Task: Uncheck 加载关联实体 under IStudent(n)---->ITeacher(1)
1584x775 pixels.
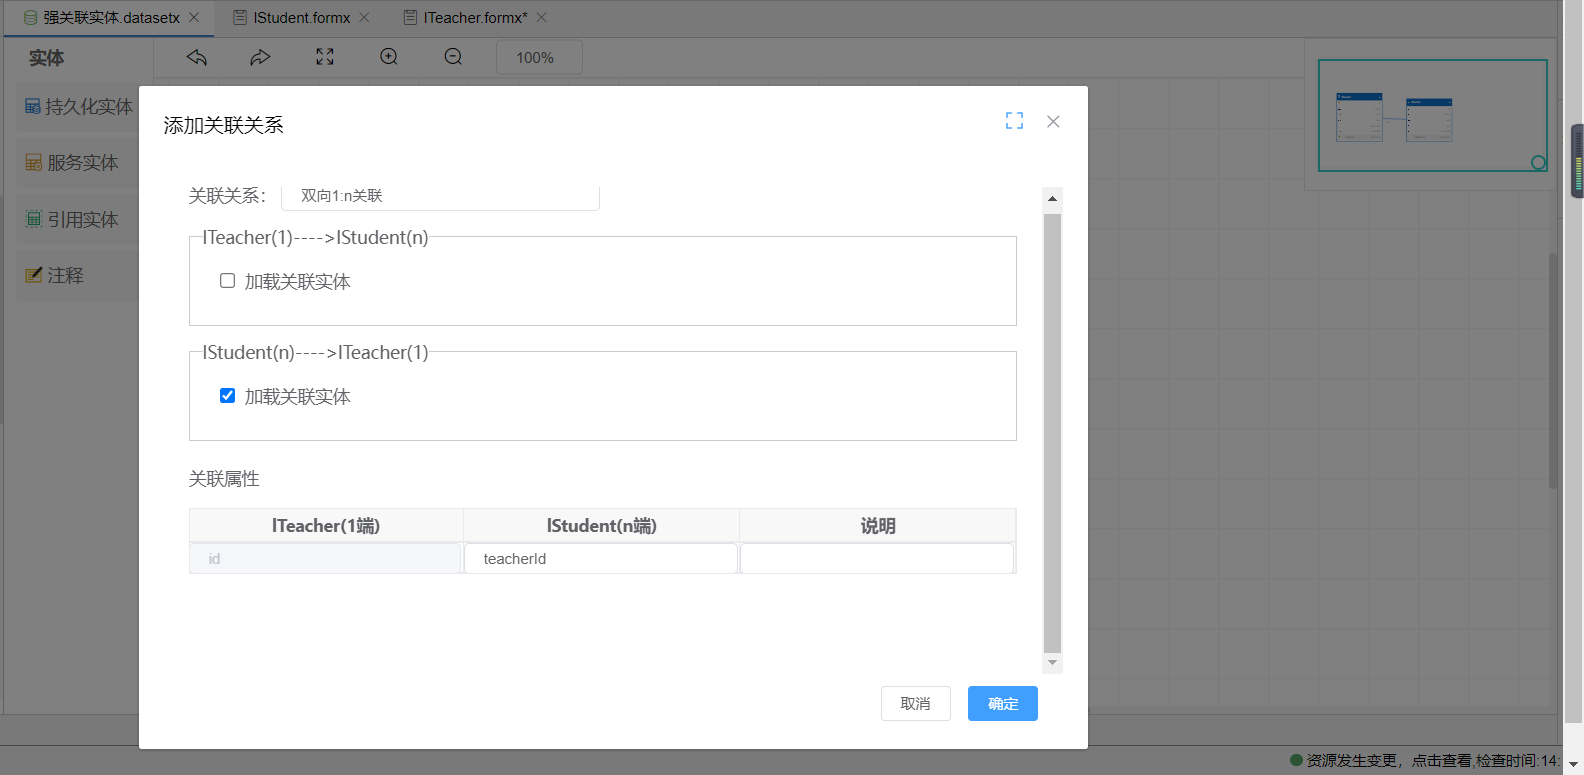Action: click(228, 396)
